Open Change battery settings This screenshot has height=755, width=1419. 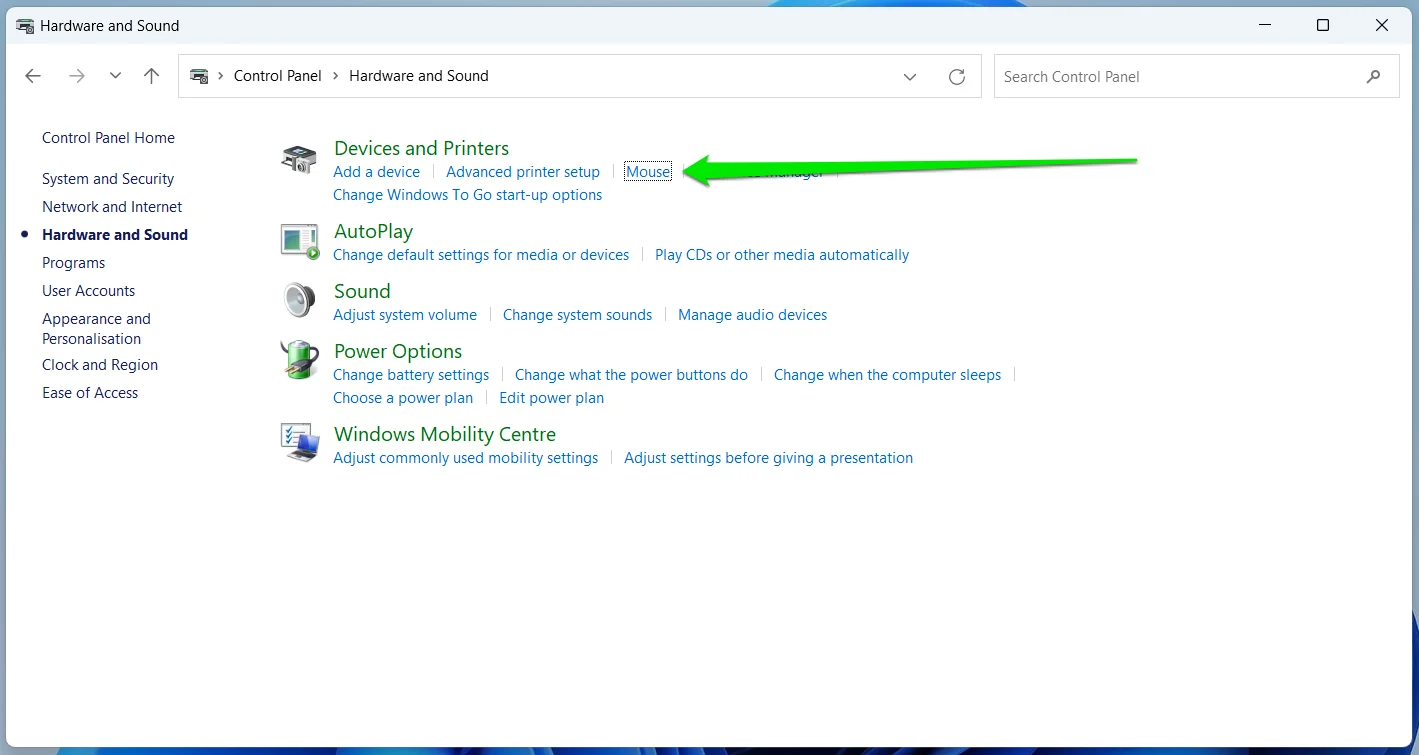411,374
